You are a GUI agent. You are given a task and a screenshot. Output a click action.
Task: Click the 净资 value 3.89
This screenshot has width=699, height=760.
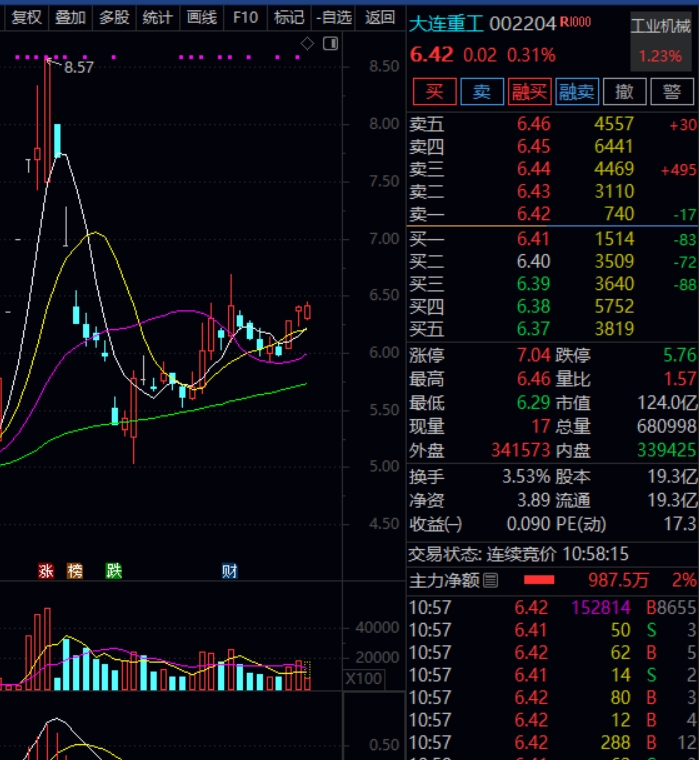tap(533, 500)
